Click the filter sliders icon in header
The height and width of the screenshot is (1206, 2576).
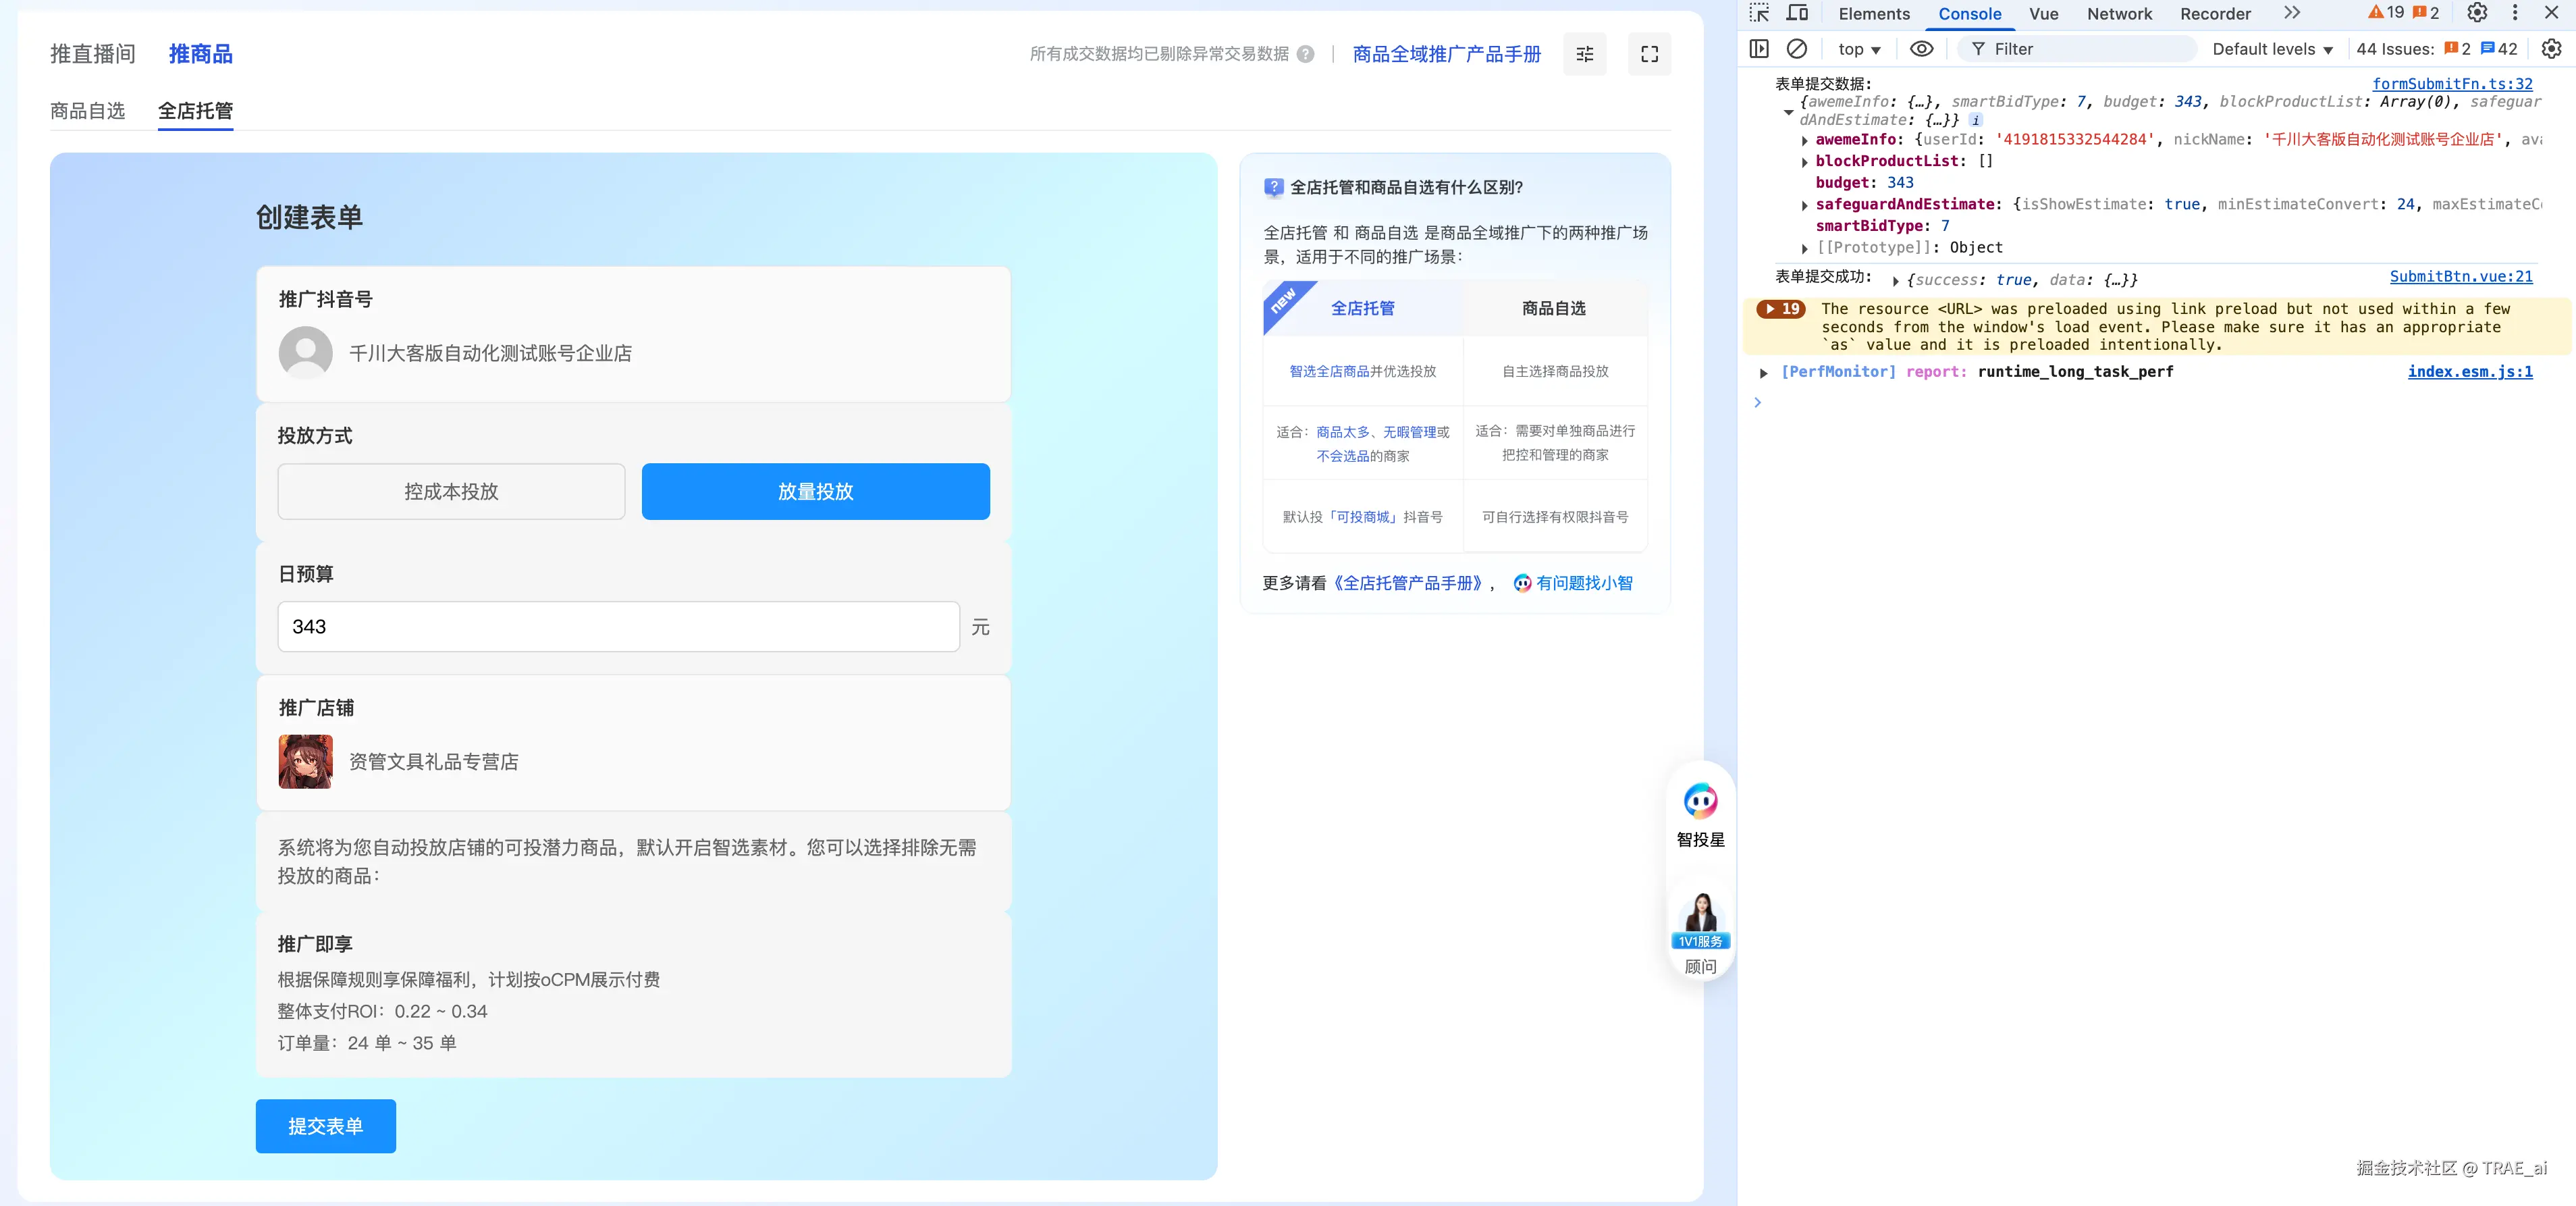[x=1585, y=54]
